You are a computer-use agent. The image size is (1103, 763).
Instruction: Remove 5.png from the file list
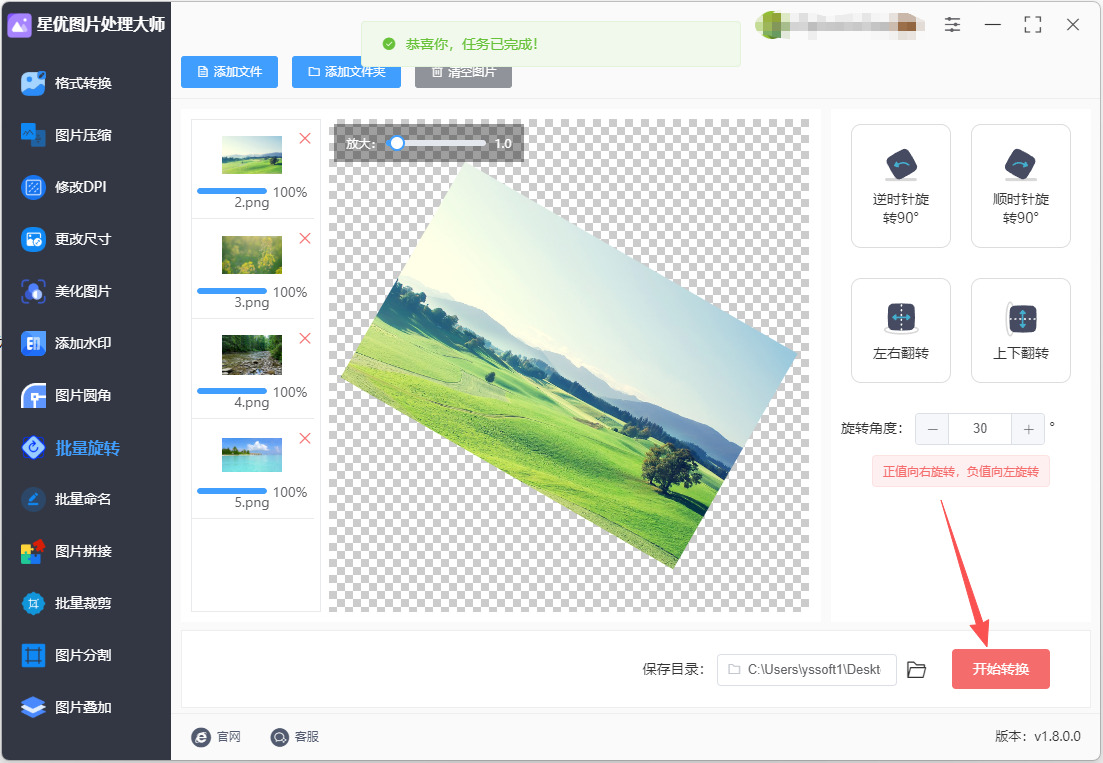[305, 438]
